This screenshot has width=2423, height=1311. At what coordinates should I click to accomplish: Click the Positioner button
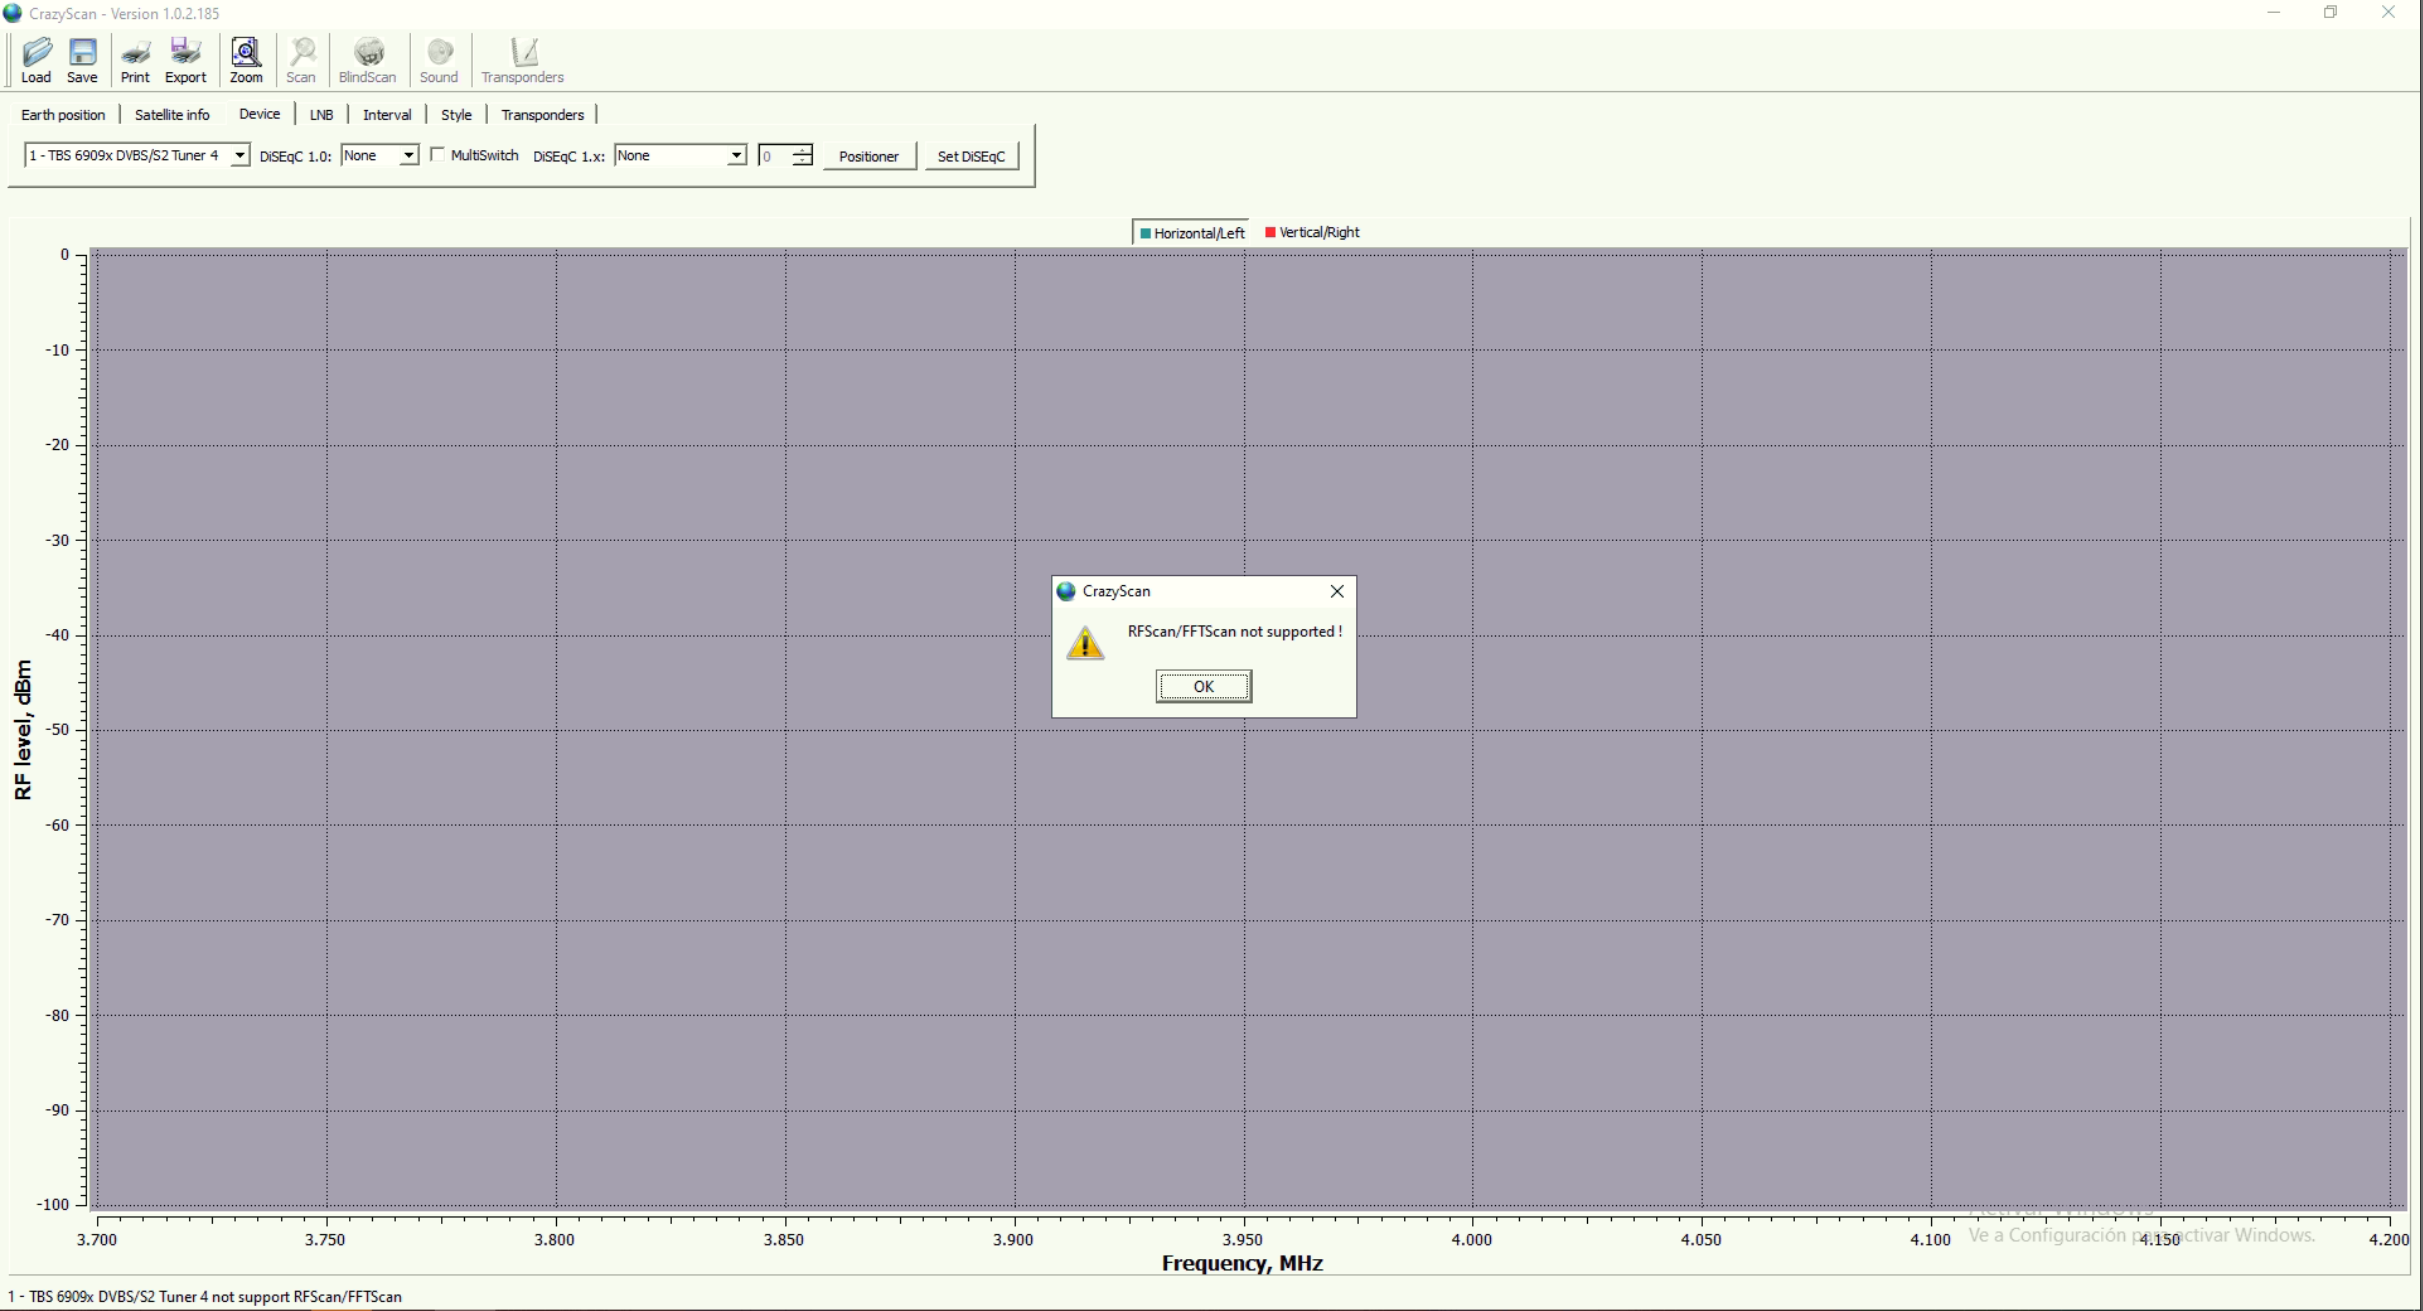tap(869, 156)
